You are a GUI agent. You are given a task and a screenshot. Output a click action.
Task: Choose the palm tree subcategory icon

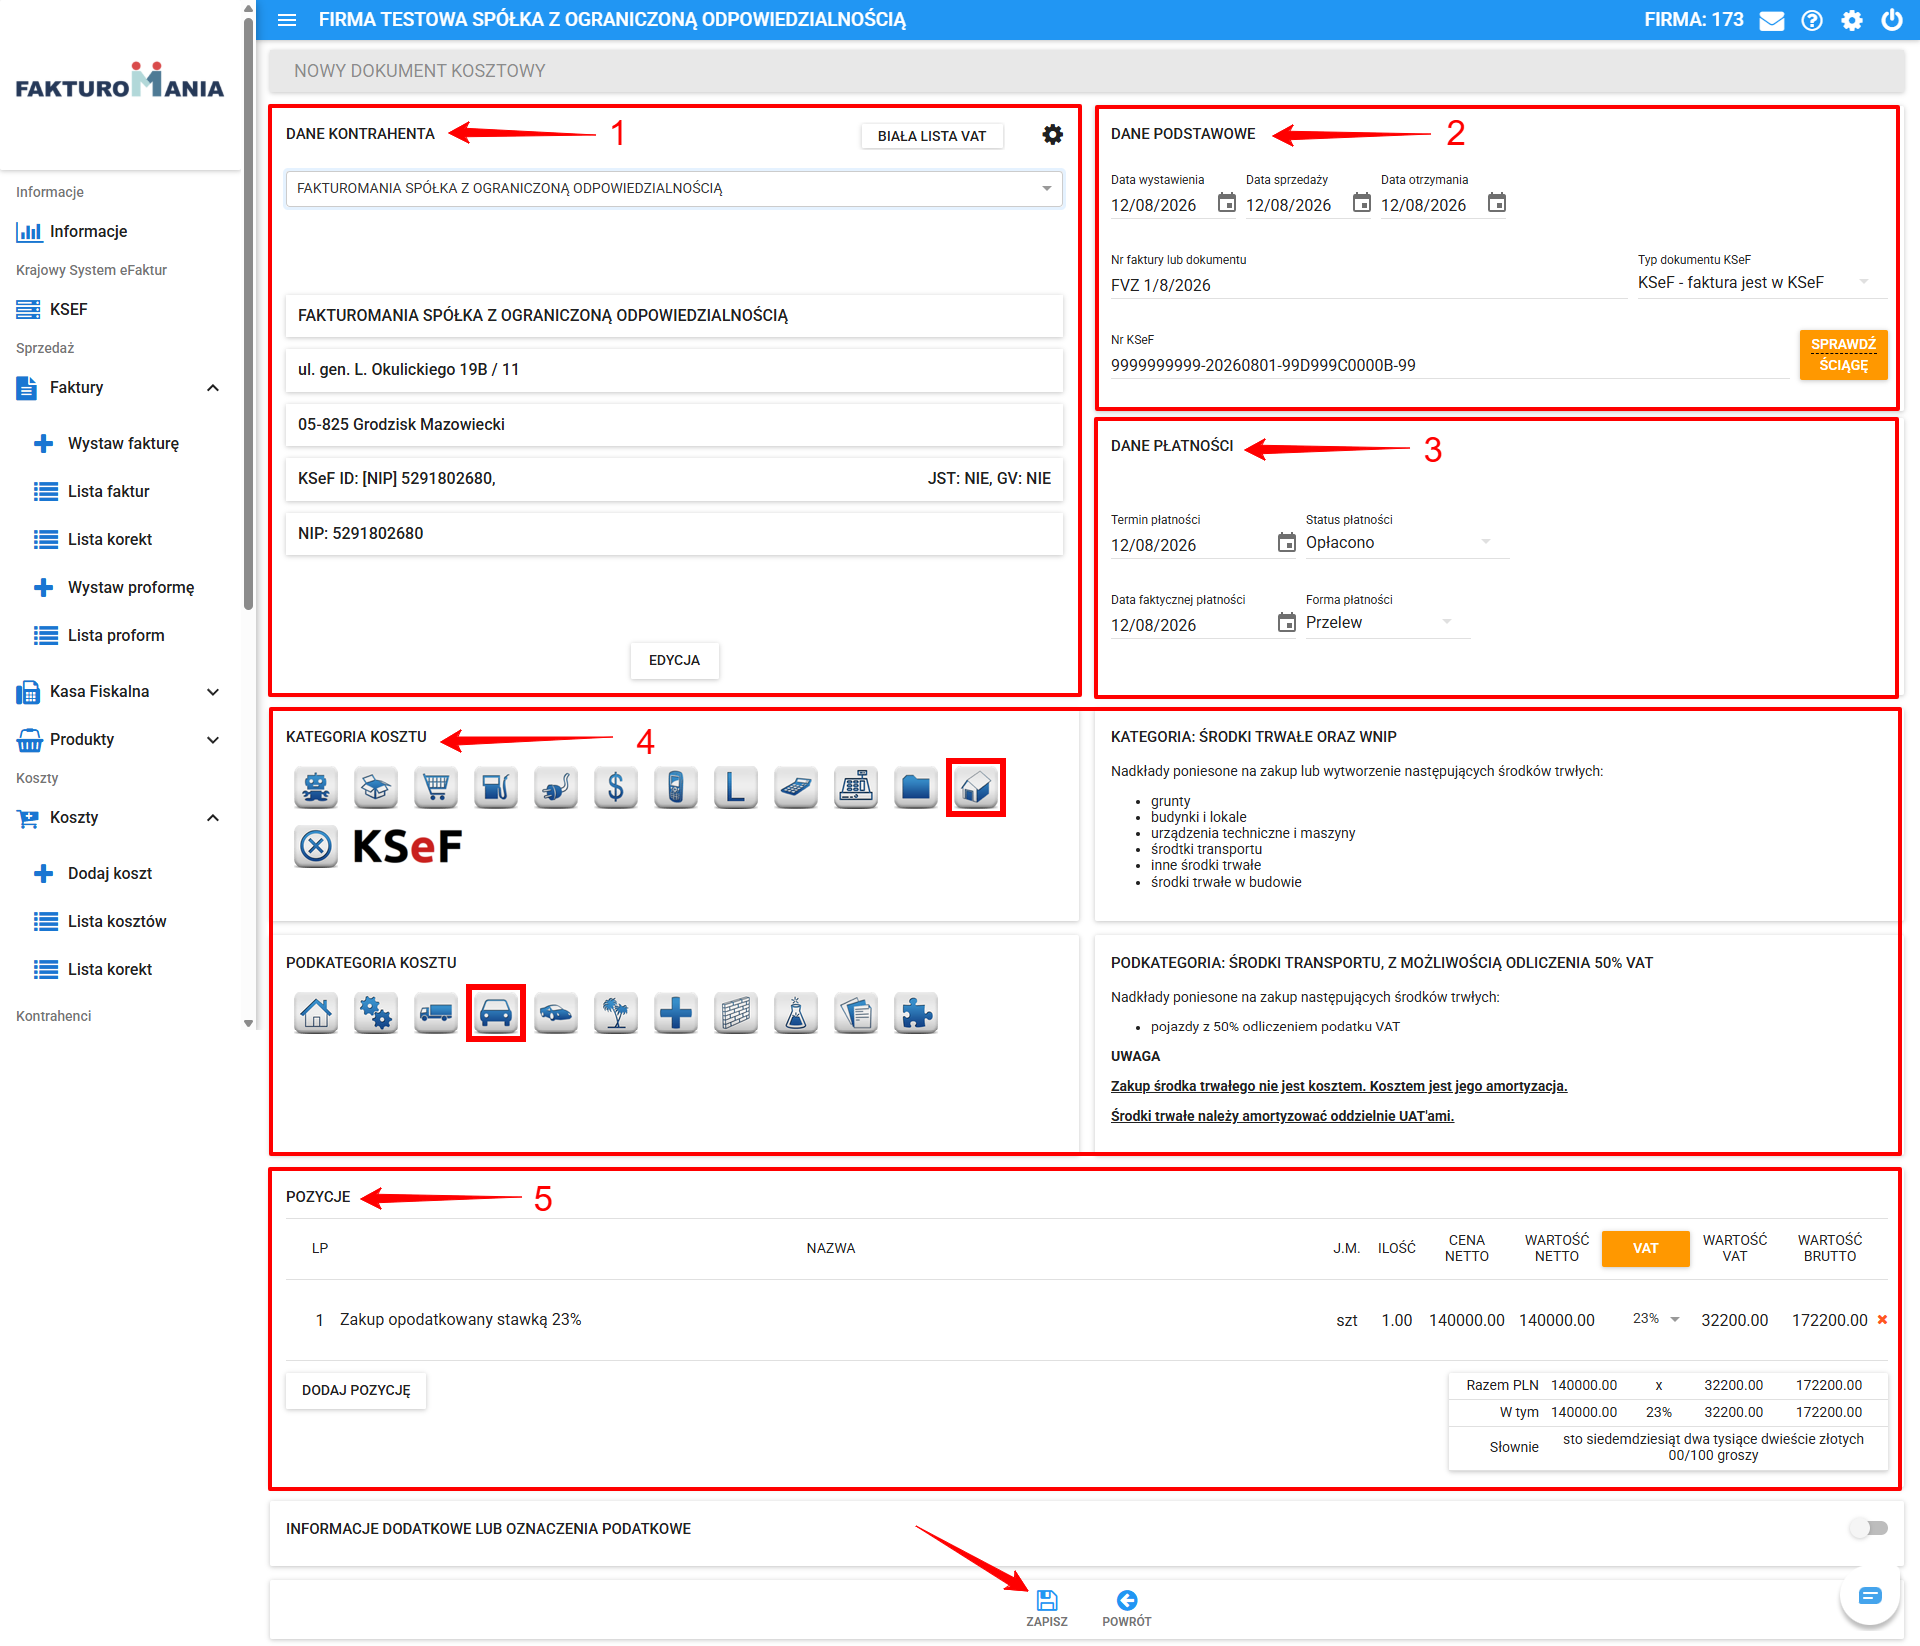pyautogui.click(x=616, y=1013)
